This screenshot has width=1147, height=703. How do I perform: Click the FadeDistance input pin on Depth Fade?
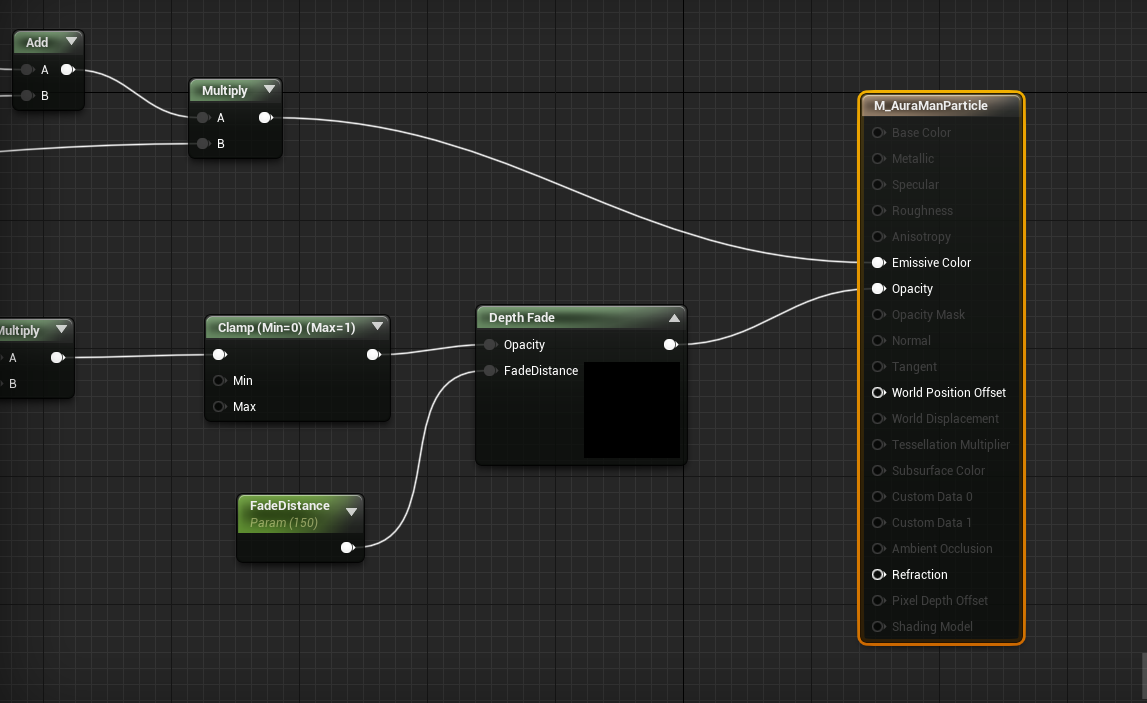coord(490,370)
